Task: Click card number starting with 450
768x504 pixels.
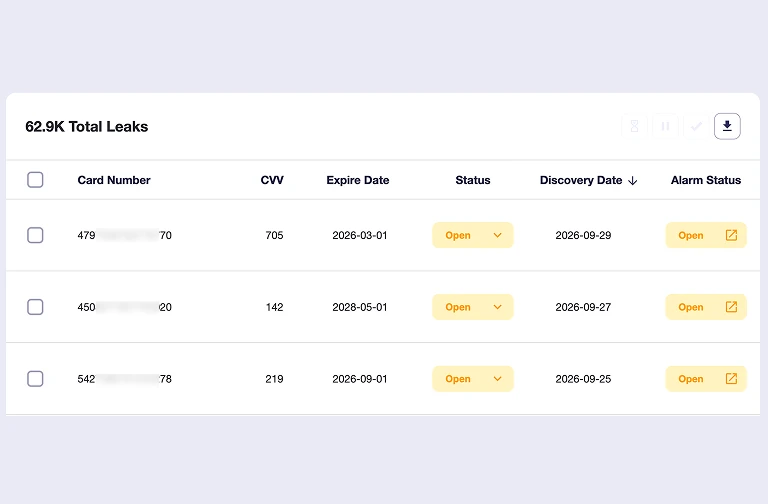Action: (124, 307)
